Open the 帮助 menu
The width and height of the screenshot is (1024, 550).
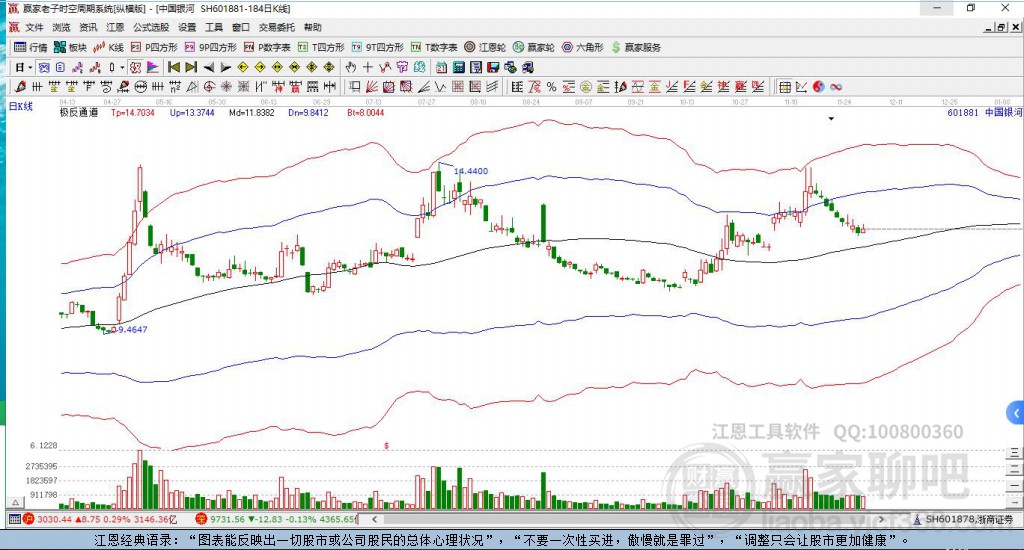coord(313,27)
